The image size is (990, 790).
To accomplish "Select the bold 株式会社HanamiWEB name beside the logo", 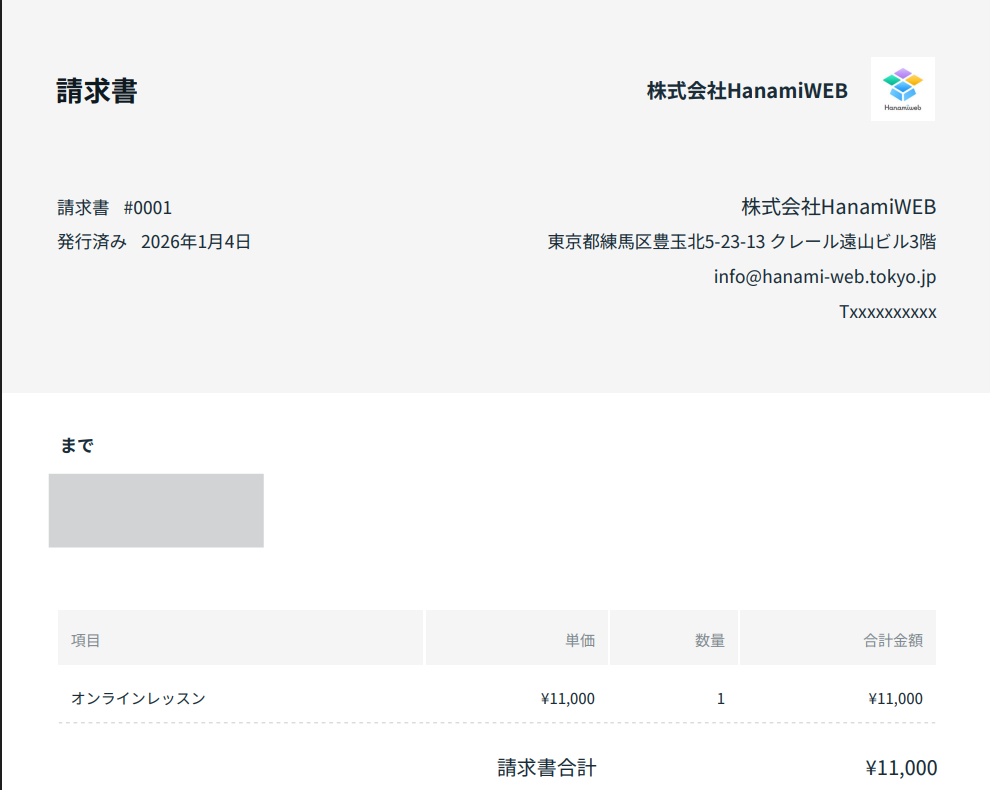I will pos(747,91).
